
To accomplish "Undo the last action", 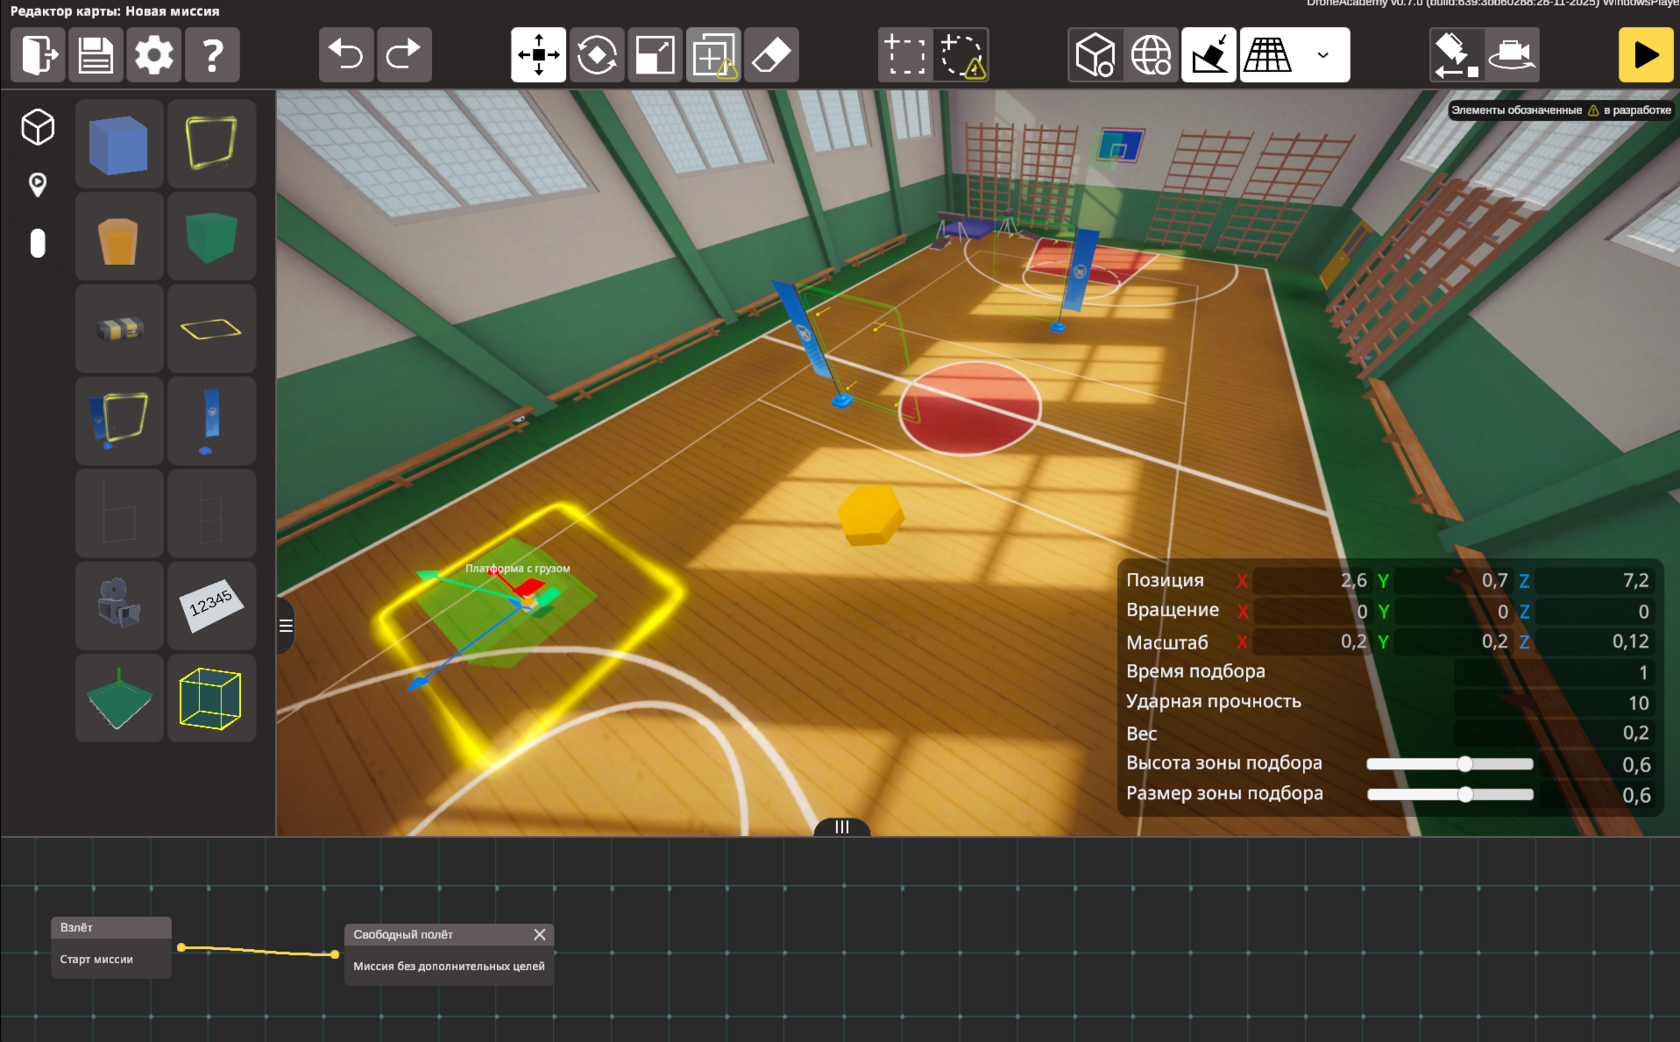I will 346,55.
